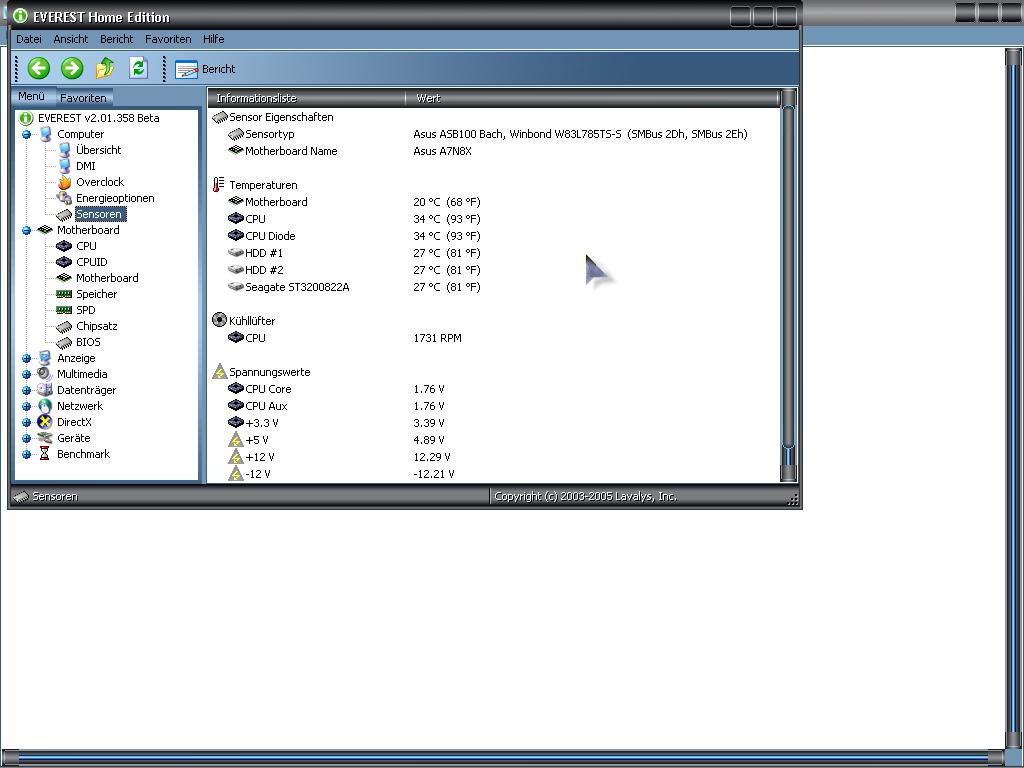
Task: Click the background window's horizontal scrollbar
Action: 503,758
